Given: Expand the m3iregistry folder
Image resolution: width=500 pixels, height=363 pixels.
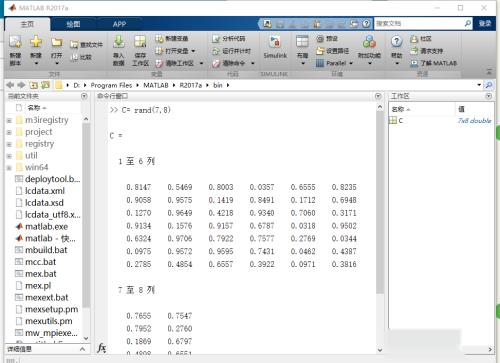Looking at the screenshot, I should click(x=9, y=120).
